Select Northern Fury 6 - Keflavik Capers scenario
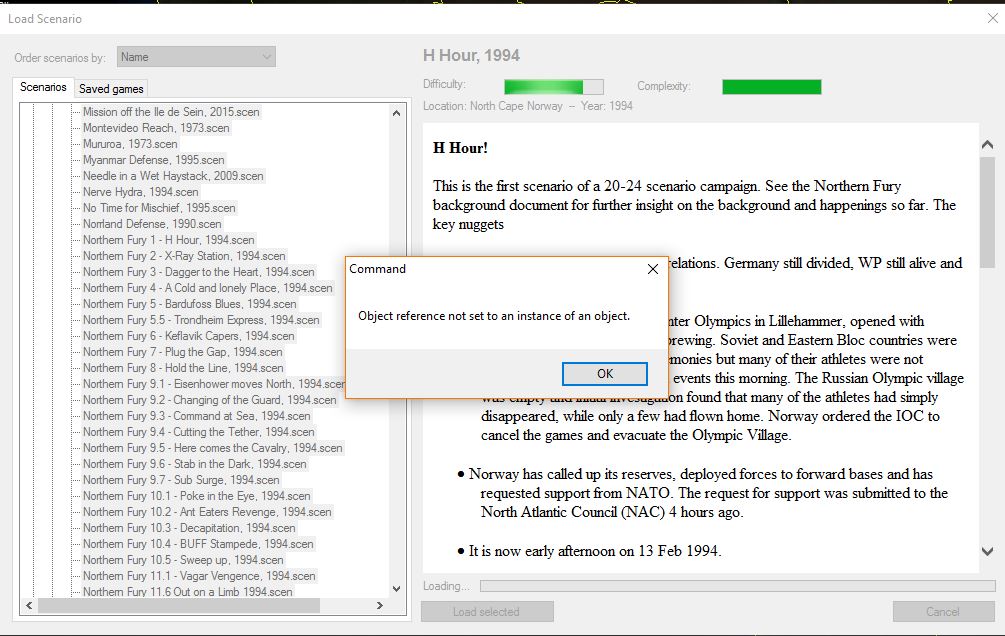 coord(188,336)
